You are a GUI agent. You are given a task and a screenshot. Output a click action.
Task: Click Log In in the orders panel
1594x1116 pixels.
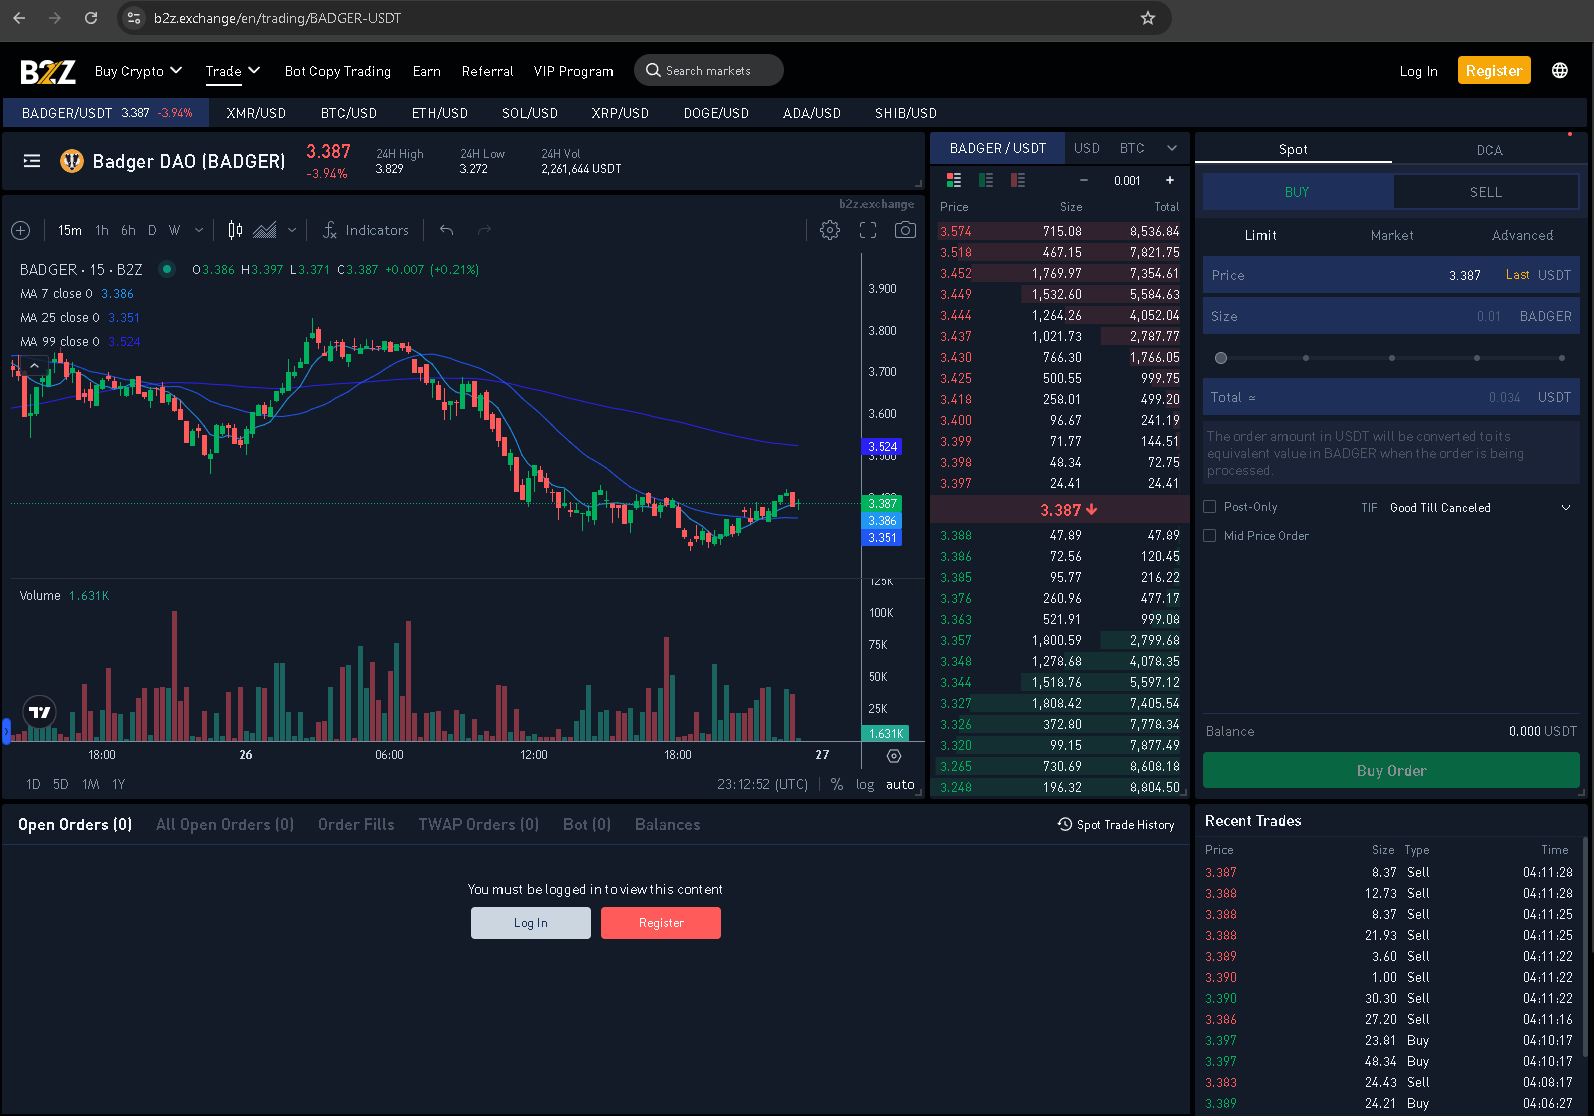[531, 923]
